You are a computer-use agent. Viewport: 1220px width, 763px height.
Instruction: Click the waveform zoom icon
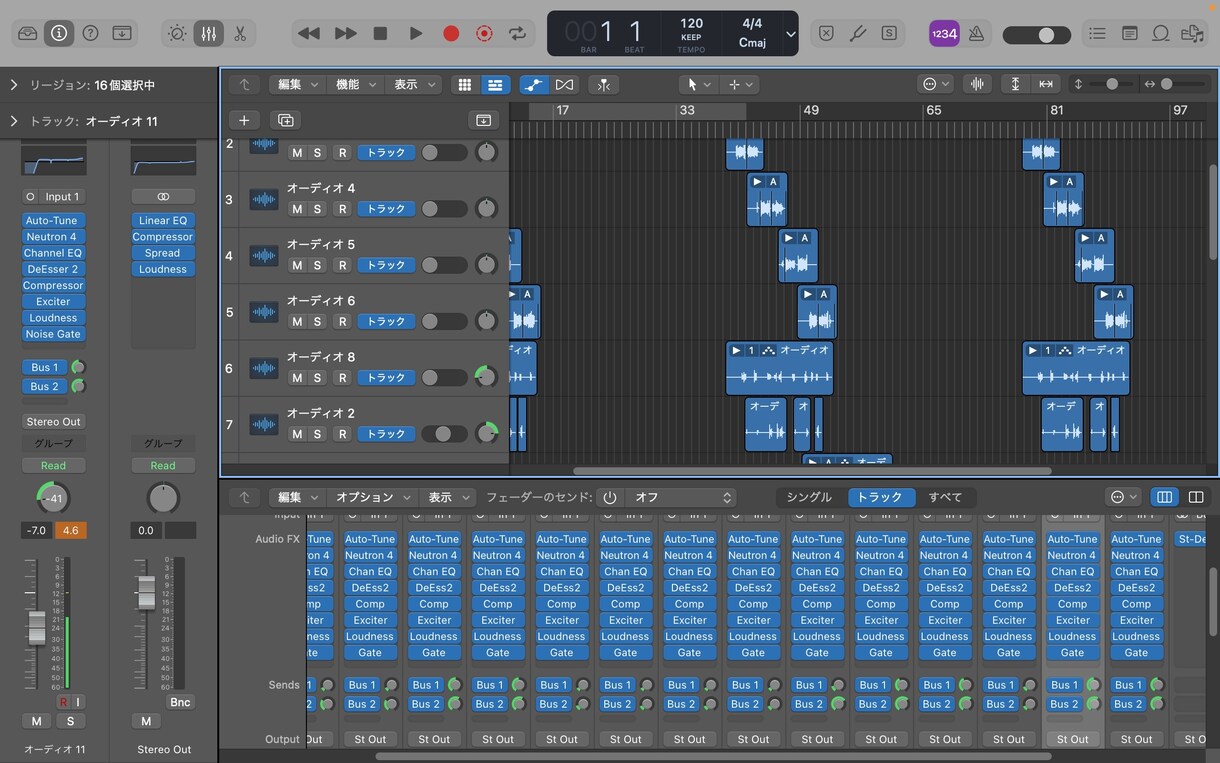[x=977, y=85]
